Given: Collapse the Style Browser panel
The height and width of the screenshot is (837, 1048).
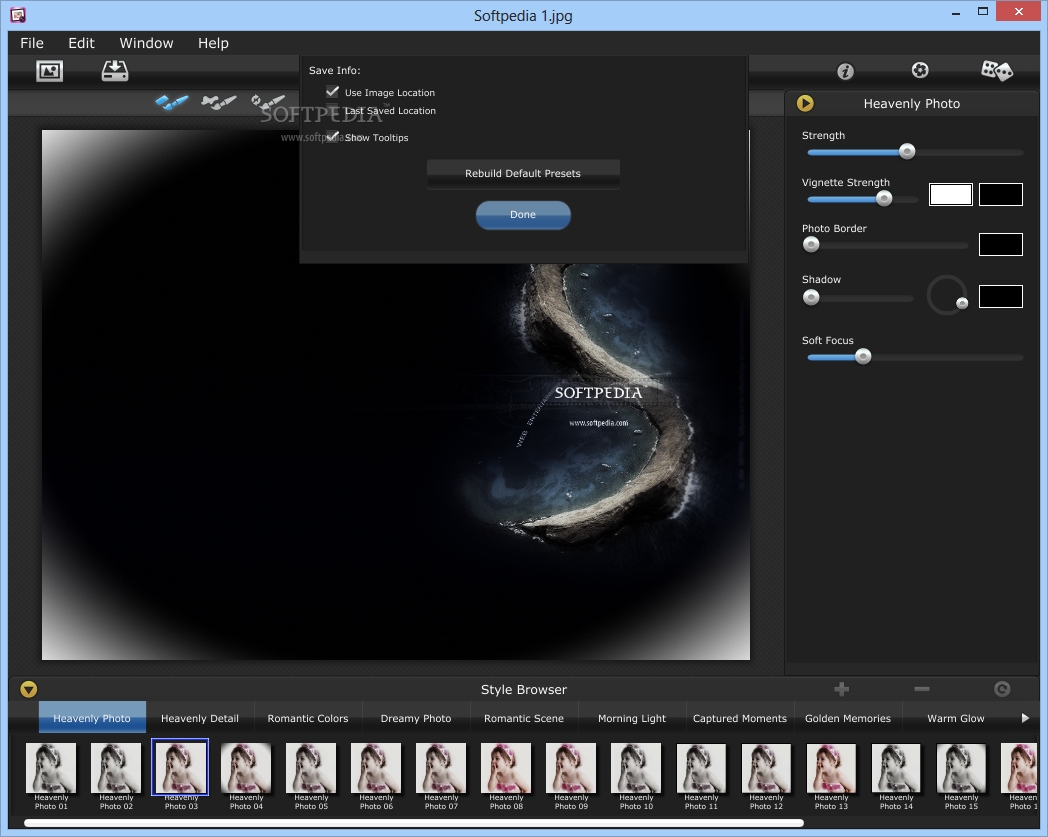Looking at the screenshot, I should [29, 689].
